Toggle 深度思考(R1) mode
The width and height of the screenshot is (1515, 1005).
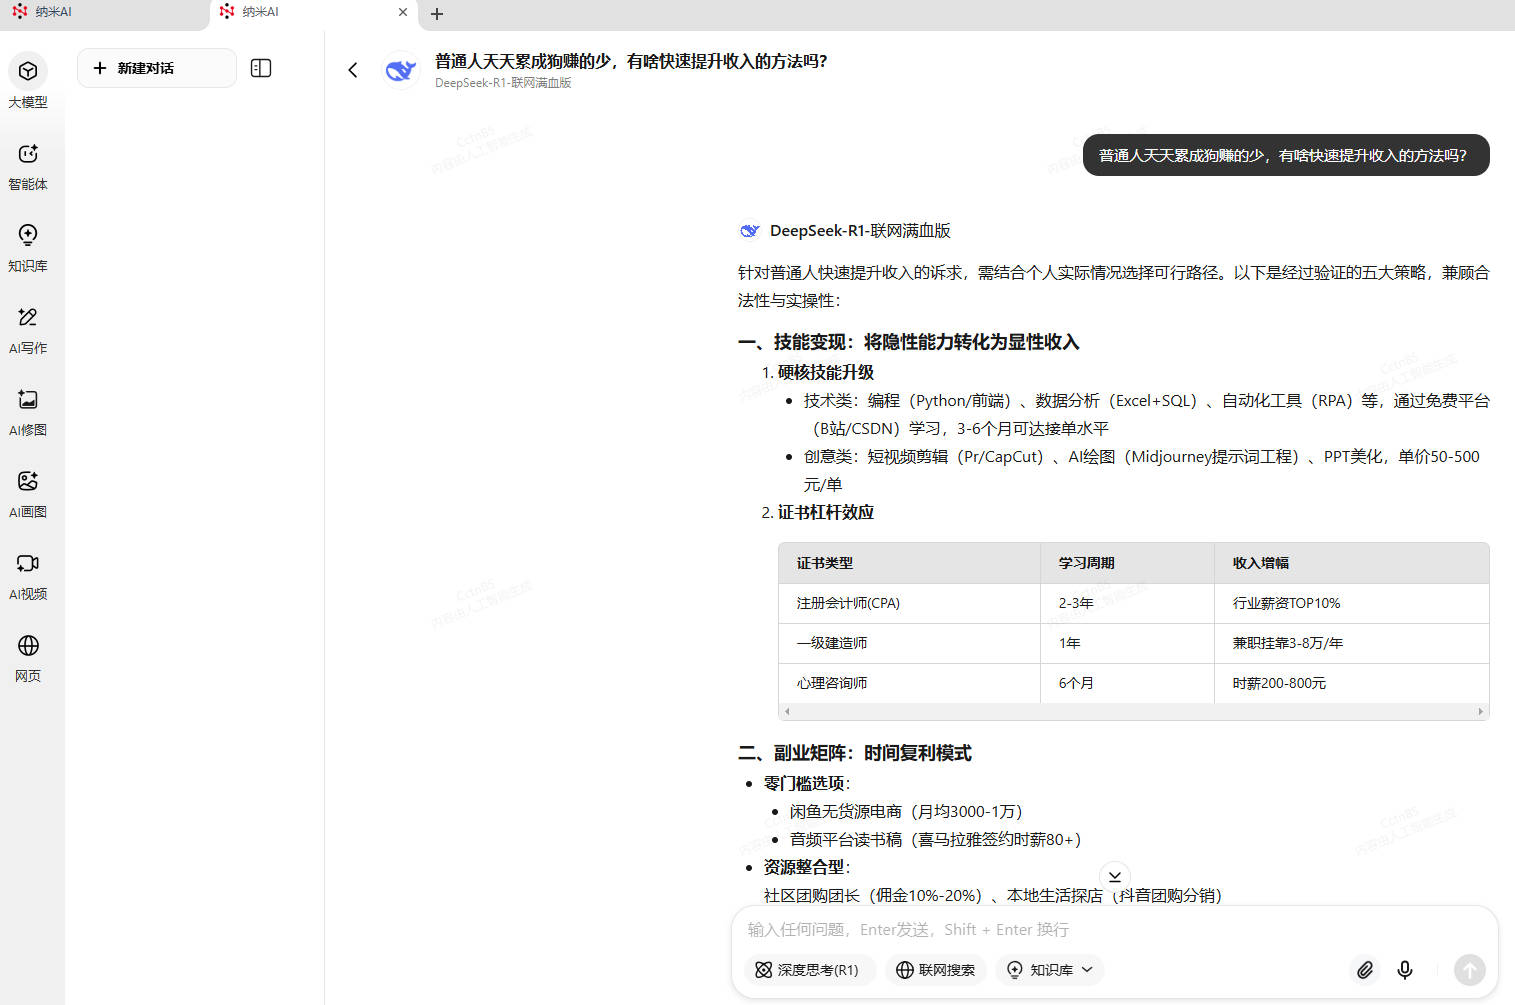pos(808,970)
